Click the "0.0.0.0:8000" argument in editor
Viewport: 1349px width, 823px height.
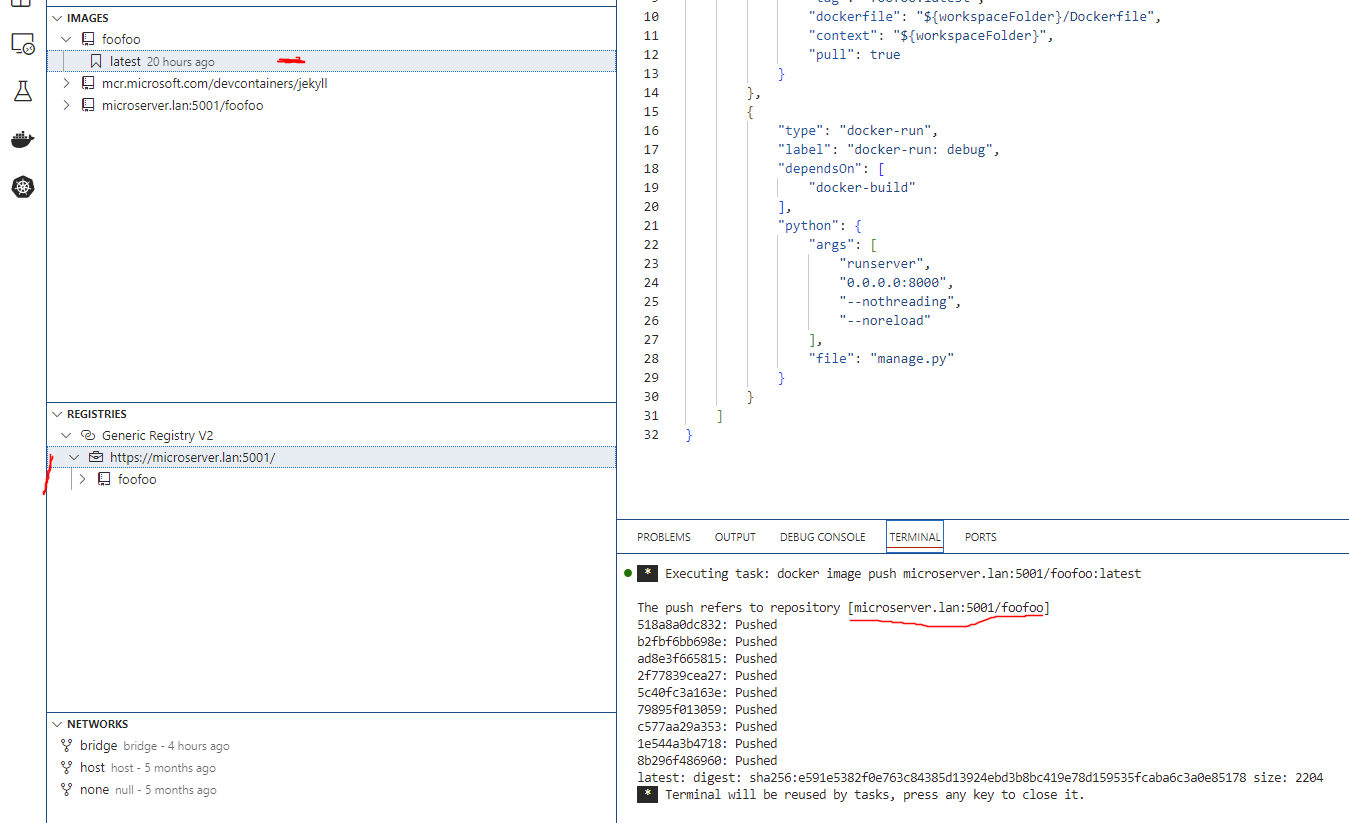(894, 283)
